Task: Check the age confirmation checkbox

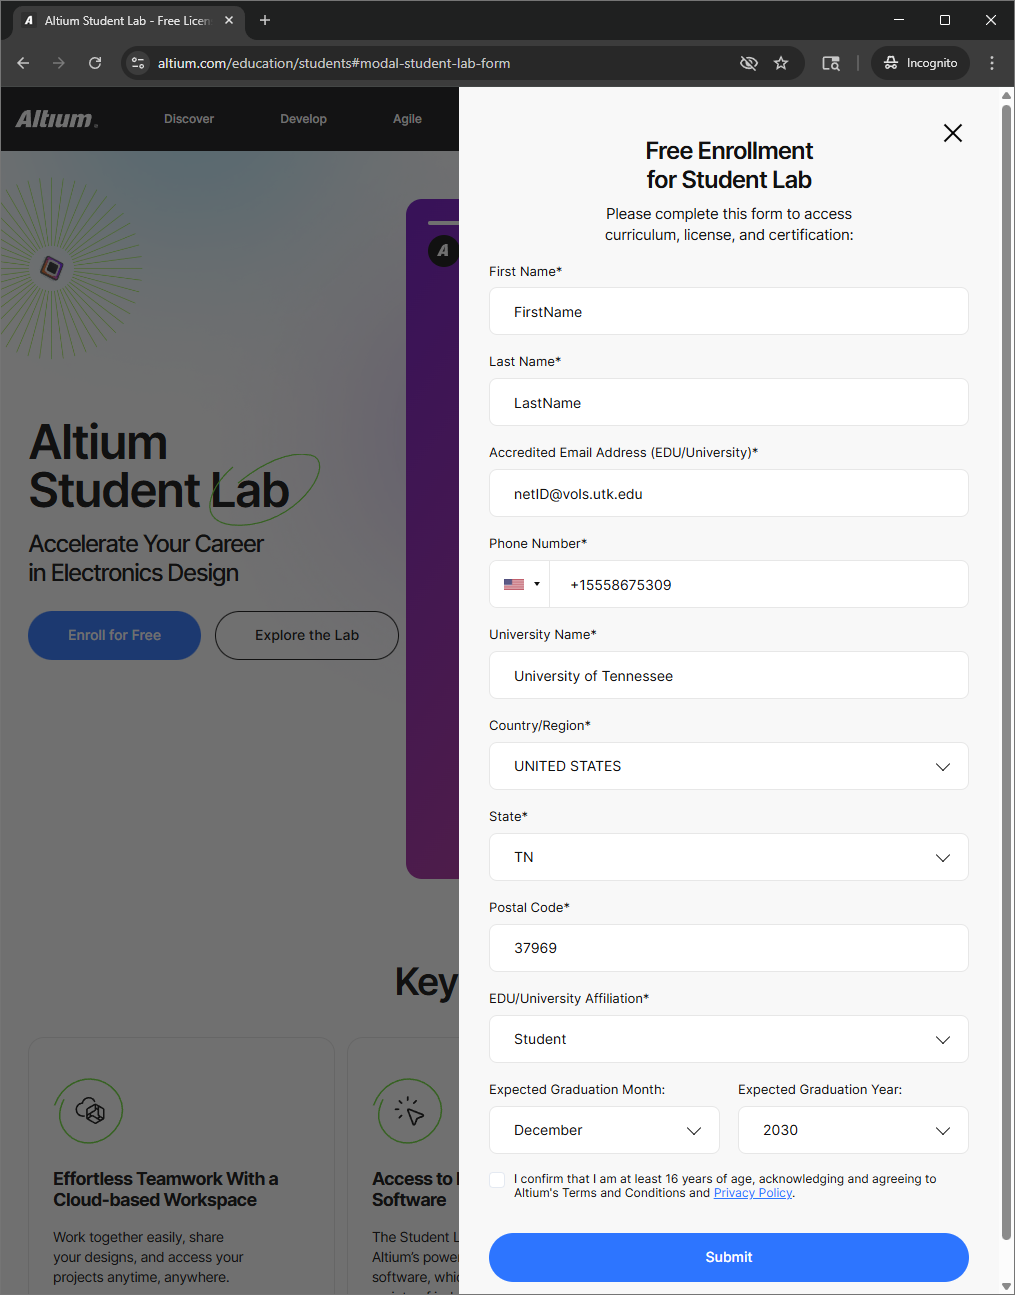Action: [497, 1180]
